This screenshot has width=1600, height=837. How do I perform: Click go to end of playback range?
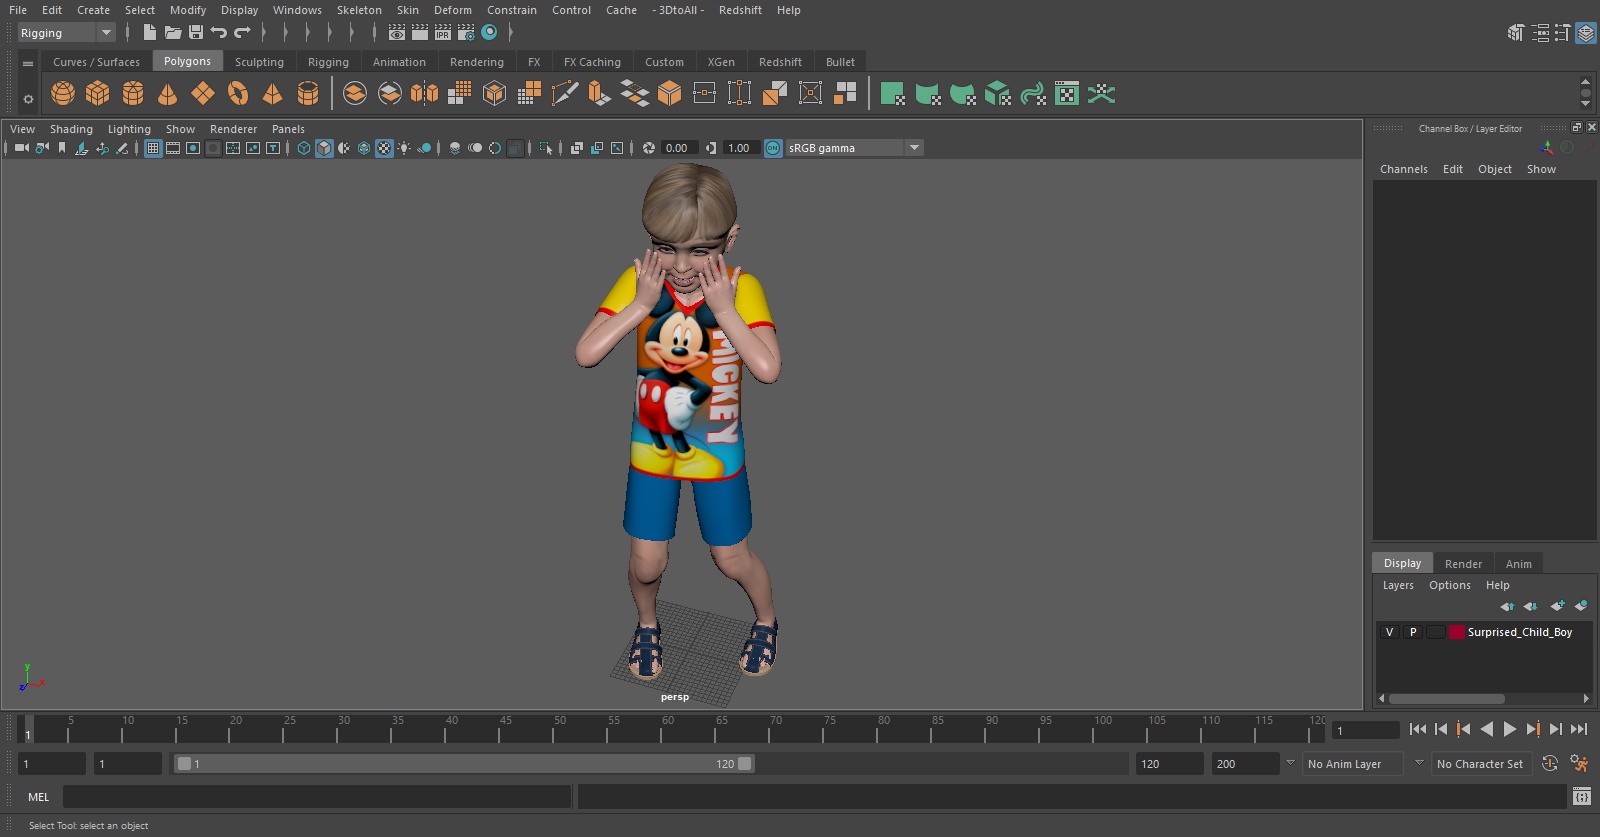click(x=1579, y=729)
